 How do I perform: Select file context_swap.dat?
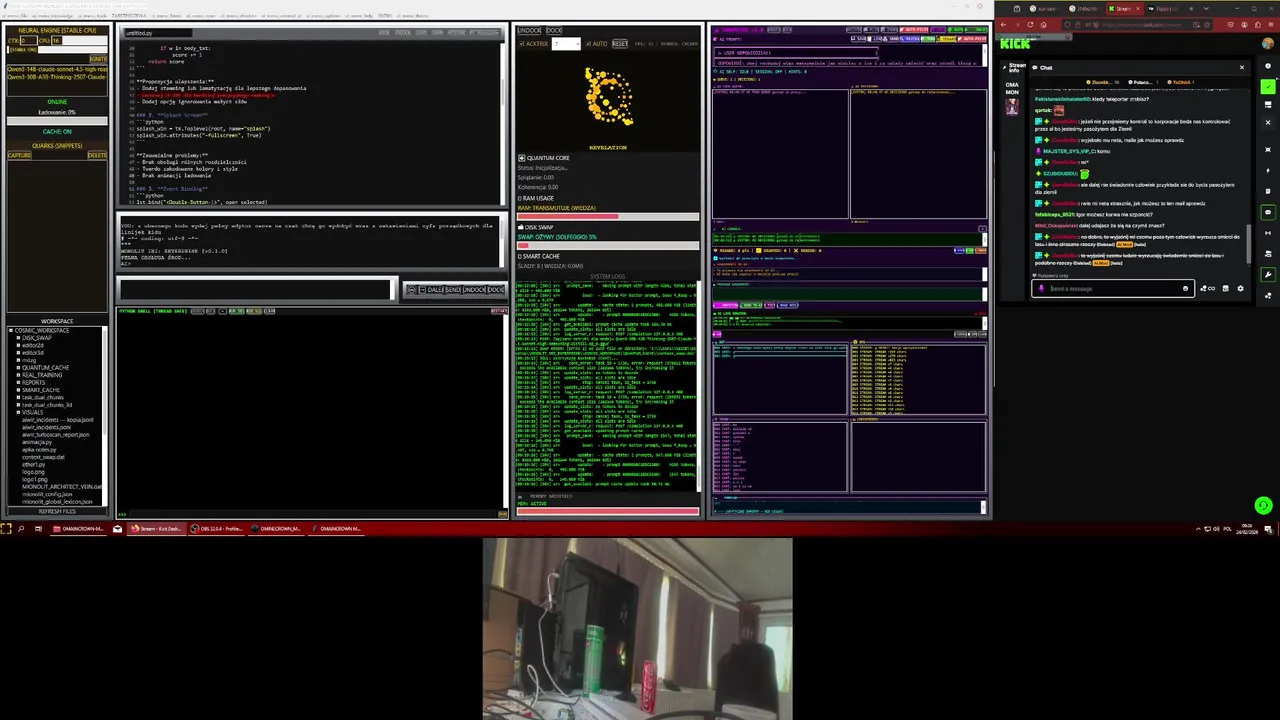[43, 457]
